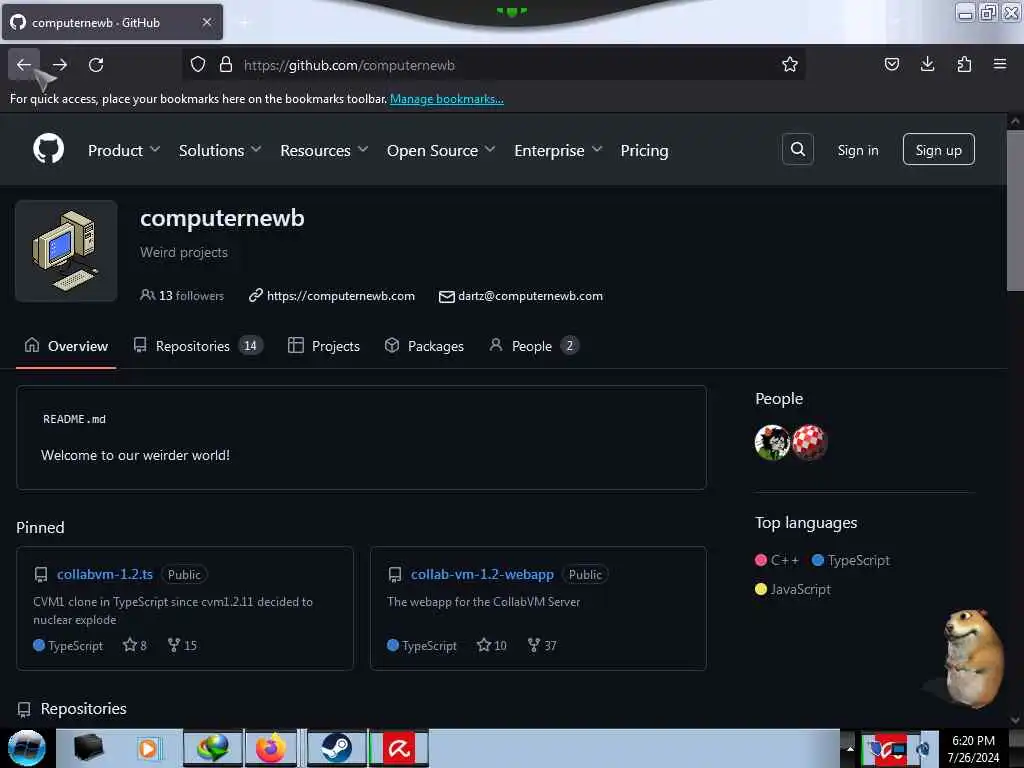Switch to the People tab
This screenshot has width=1024, height=768.
(534, 346)
